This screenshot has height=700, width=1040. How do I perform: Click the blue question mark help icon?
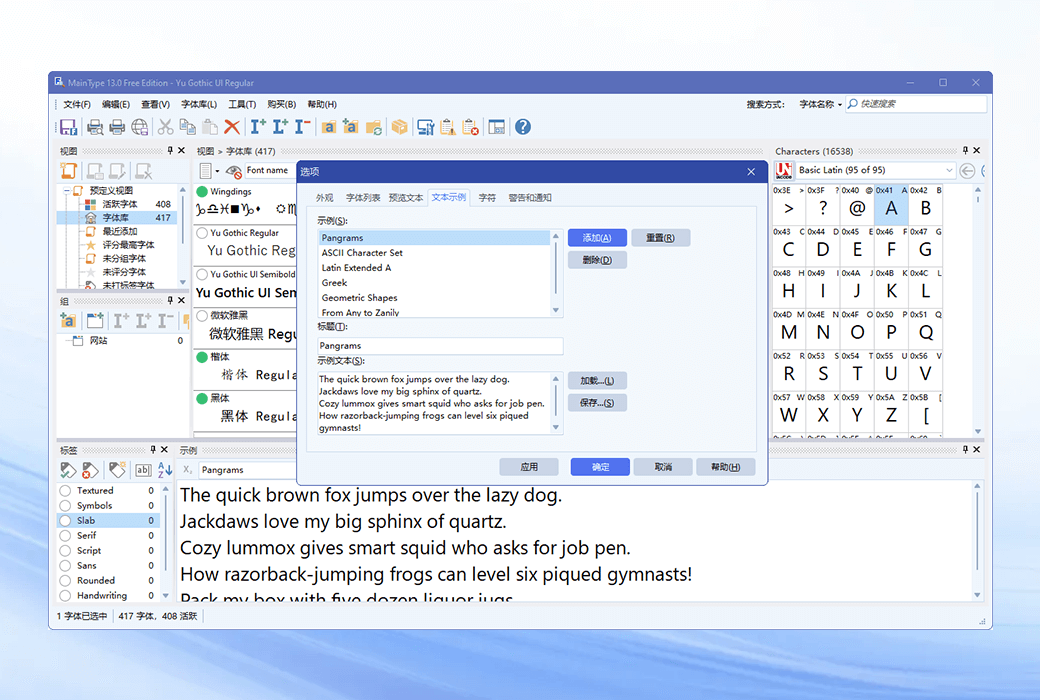pos(523,127)
